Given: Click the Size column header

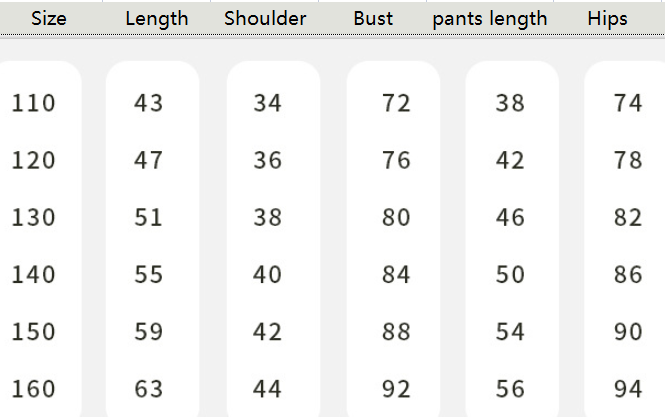Looking at the screenshot, I should (49, 18).
